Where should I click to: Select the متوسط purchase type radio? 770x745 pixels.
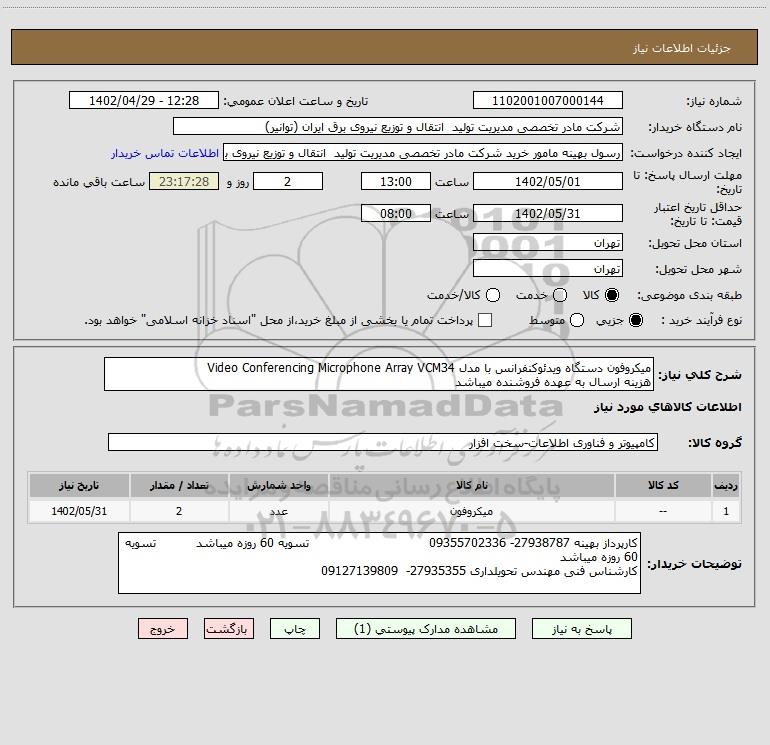[577, 320]
